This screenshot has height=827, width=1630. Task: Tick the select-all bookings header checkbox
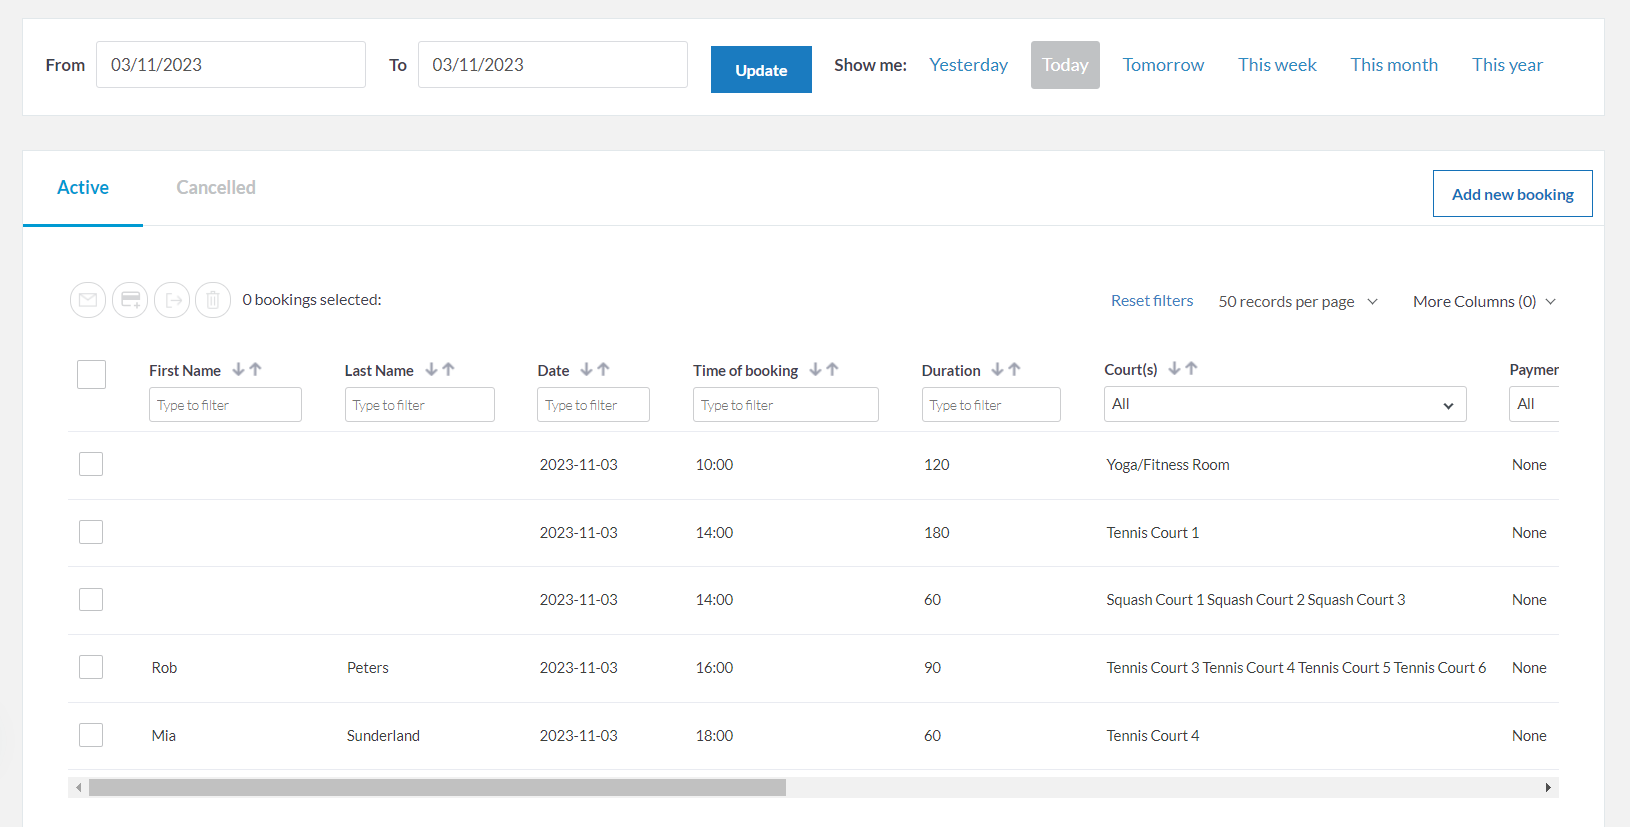(x=91, y=374)
